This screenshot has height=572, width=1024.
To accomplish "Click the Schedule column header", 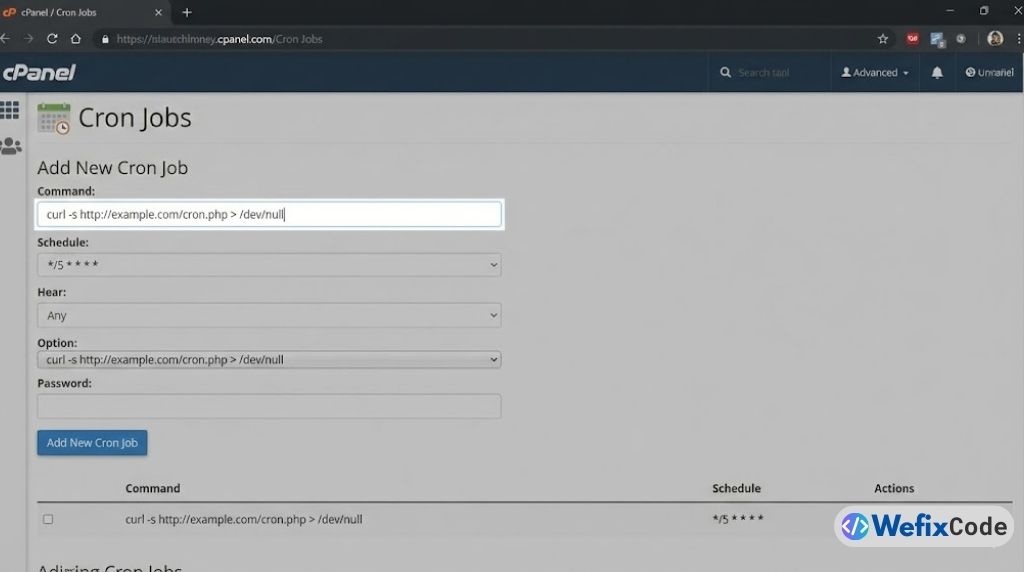I will coord(736,488).
